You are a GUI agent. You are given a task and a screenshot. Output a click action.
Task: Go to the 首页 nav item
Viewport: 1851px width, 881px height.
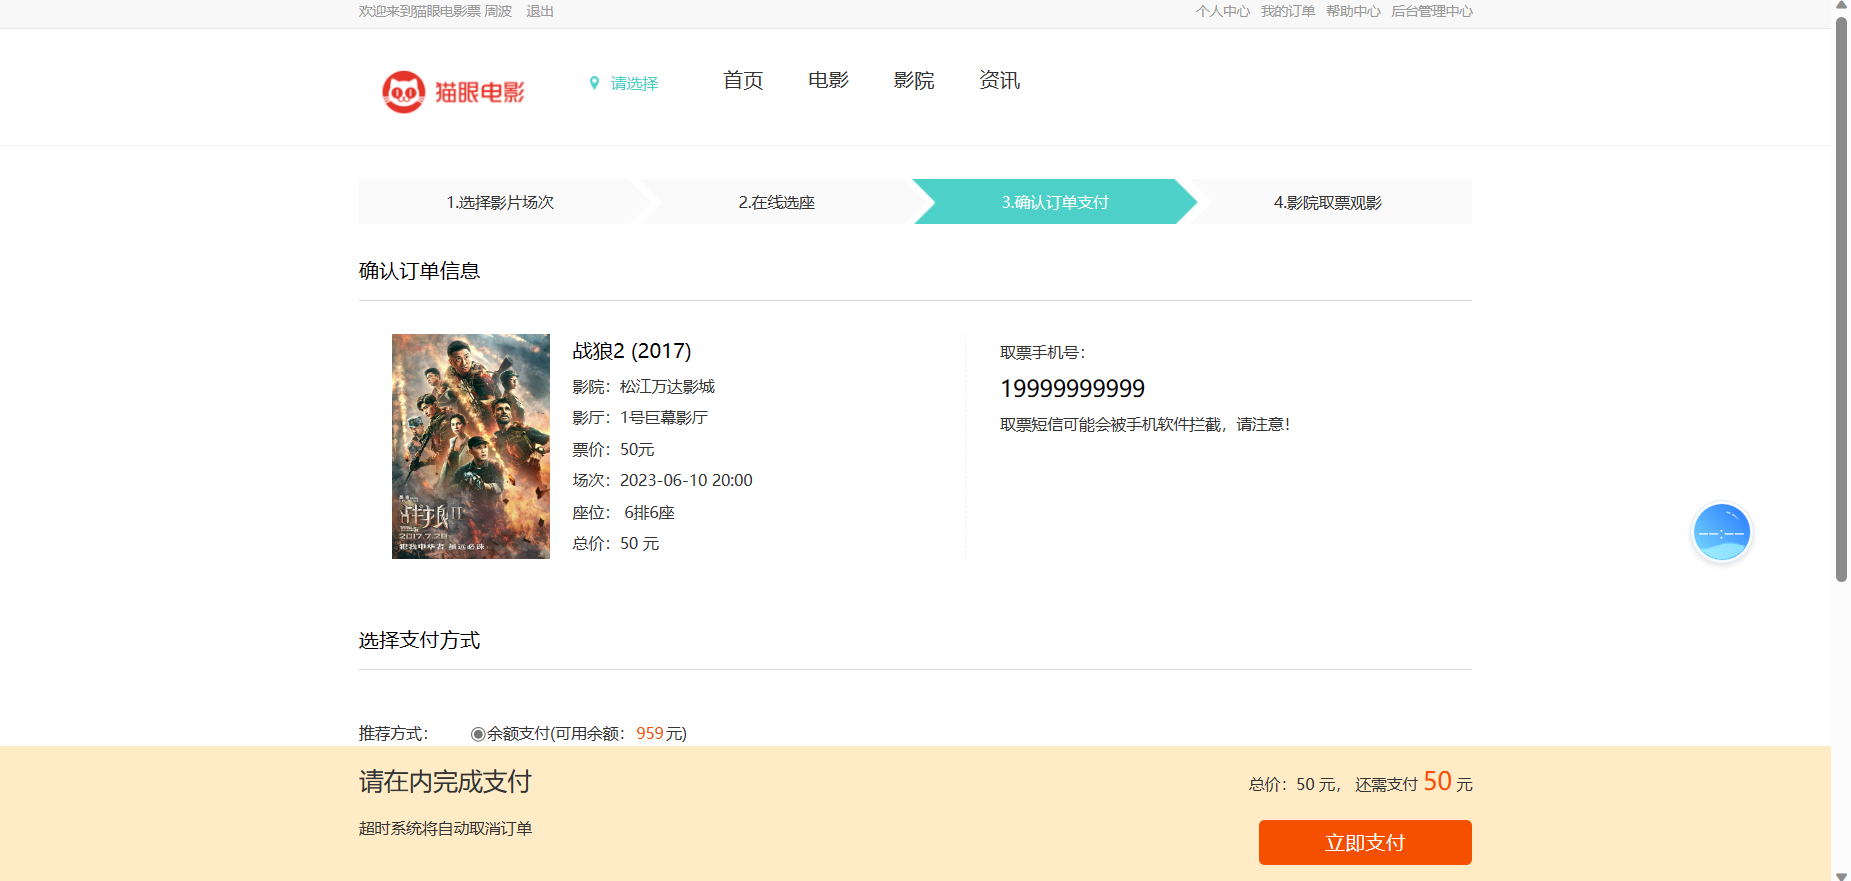(x=743, y=81)
